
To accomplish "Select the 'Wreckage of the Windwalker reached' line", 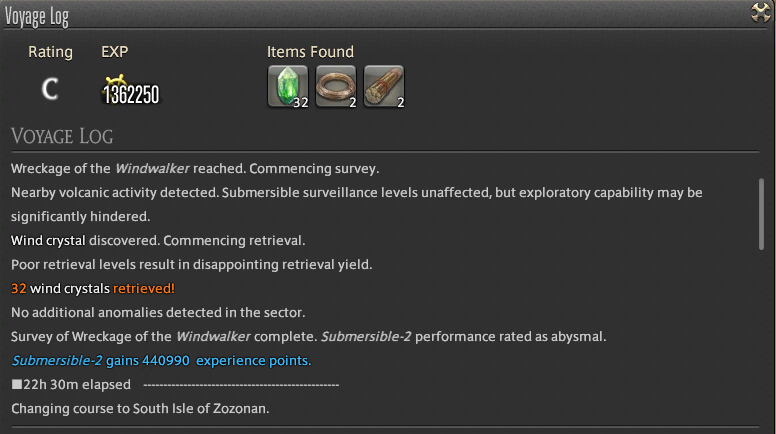I will pyautogui.click(x=195, y=169).
